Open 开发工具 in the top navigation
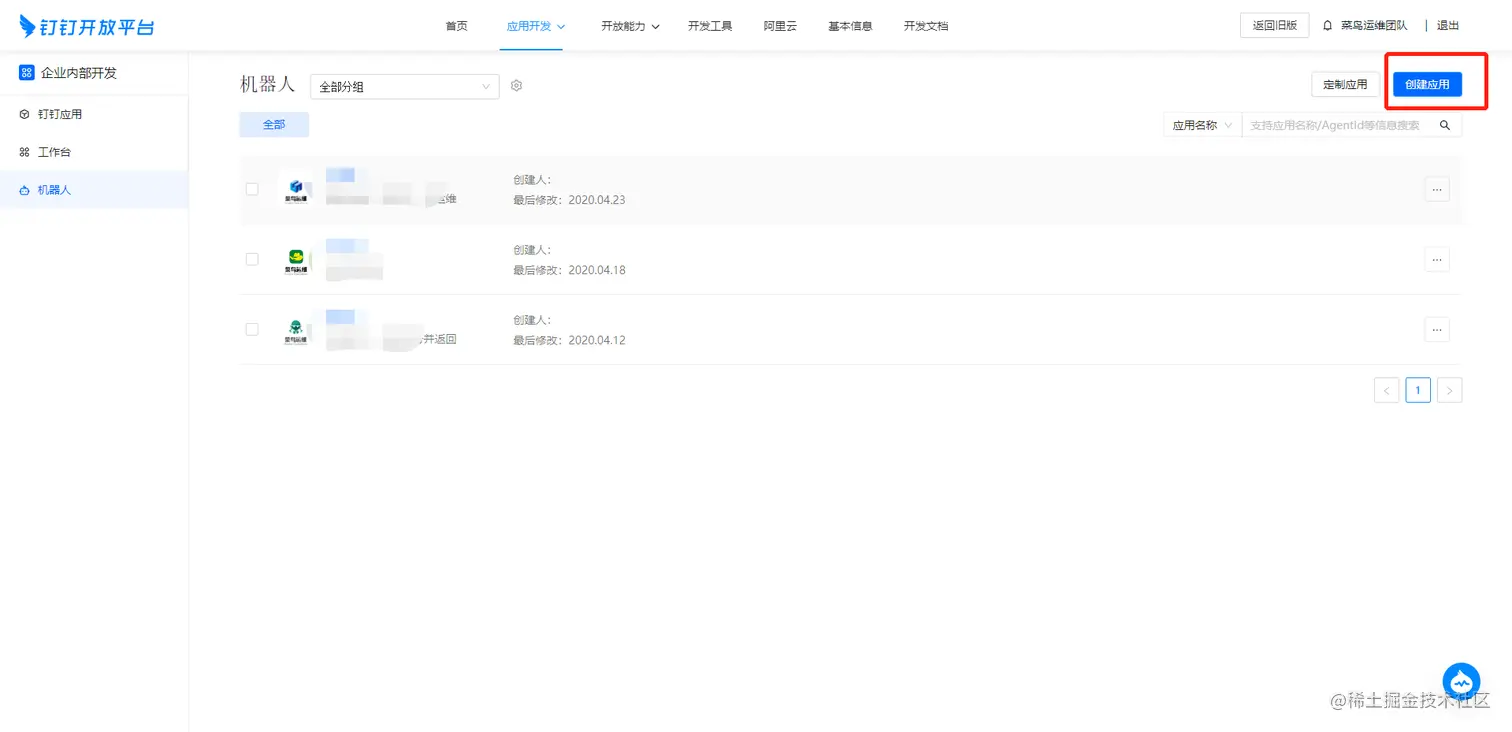 click(x=710, y=26)
